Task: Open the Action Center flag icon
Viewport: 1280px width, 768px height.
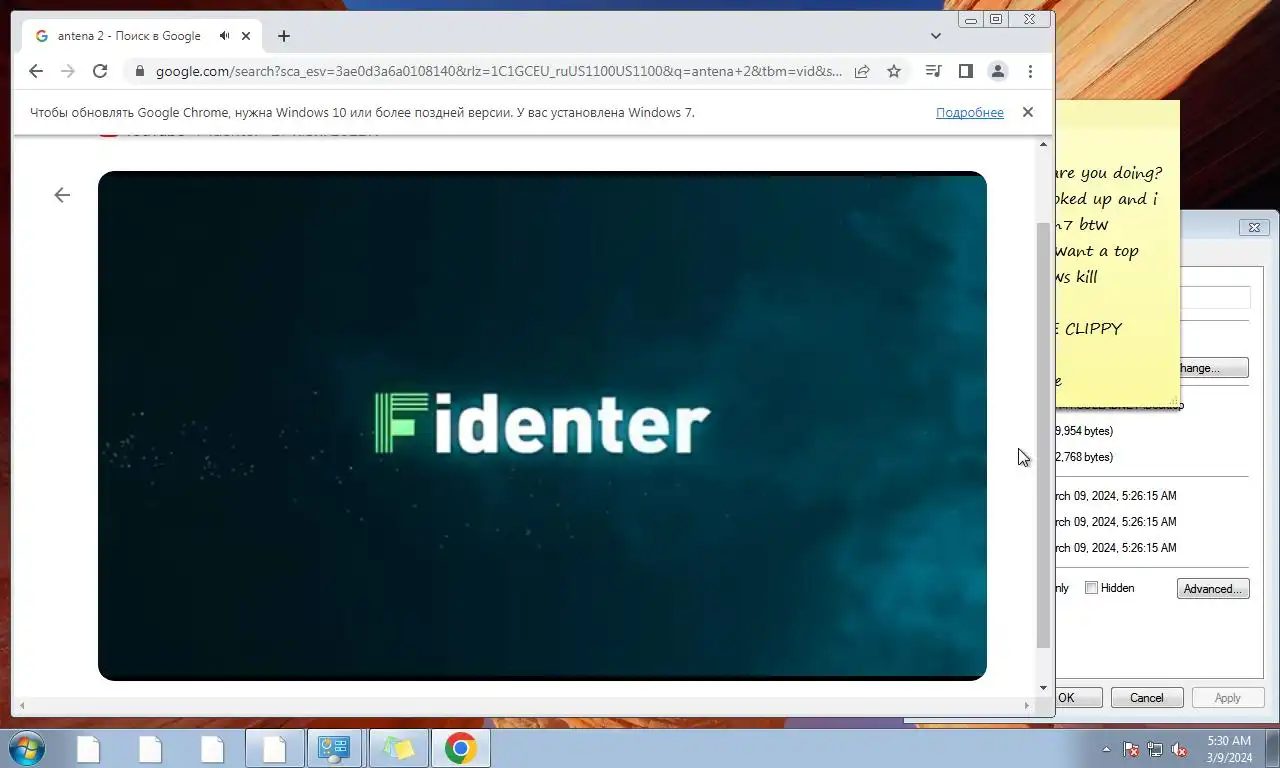Action: 1131,749
